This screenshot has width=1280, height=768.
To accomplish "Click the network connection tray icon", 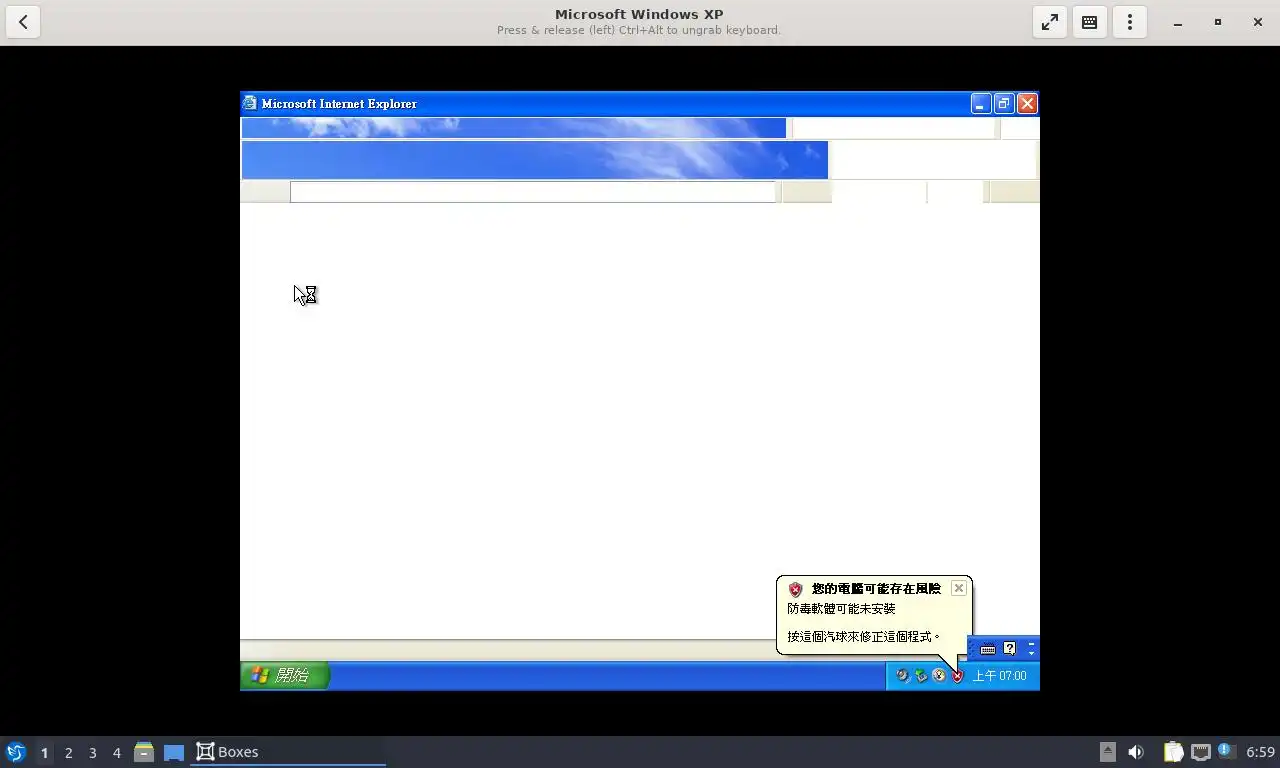I will click(x=921, y=676).
